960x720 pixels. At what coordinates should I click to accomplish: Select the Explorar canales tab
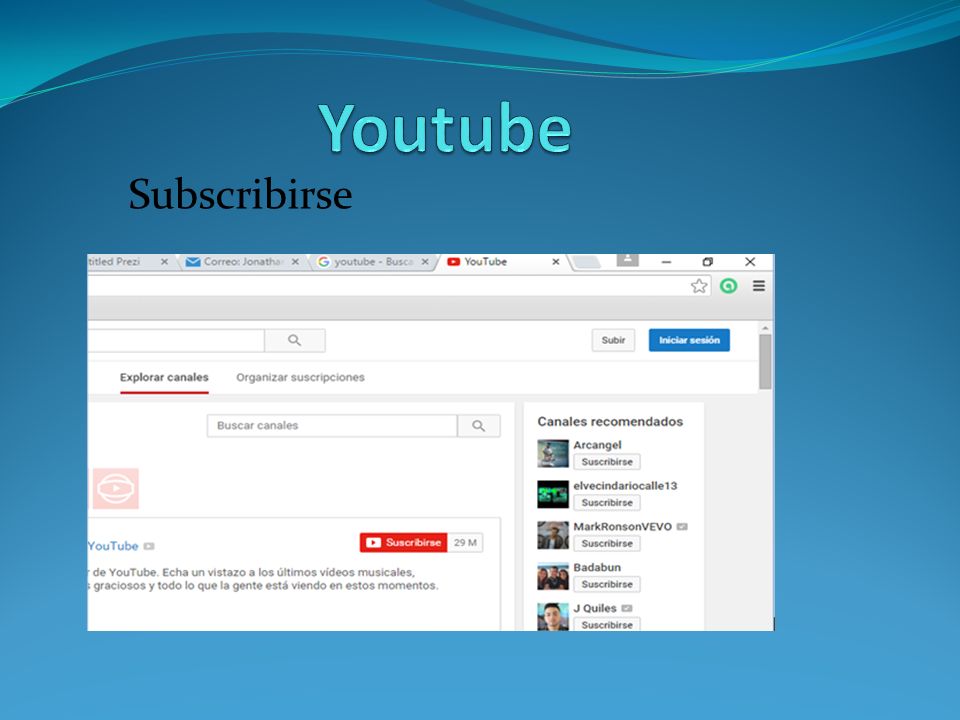[x=164, y=377]
